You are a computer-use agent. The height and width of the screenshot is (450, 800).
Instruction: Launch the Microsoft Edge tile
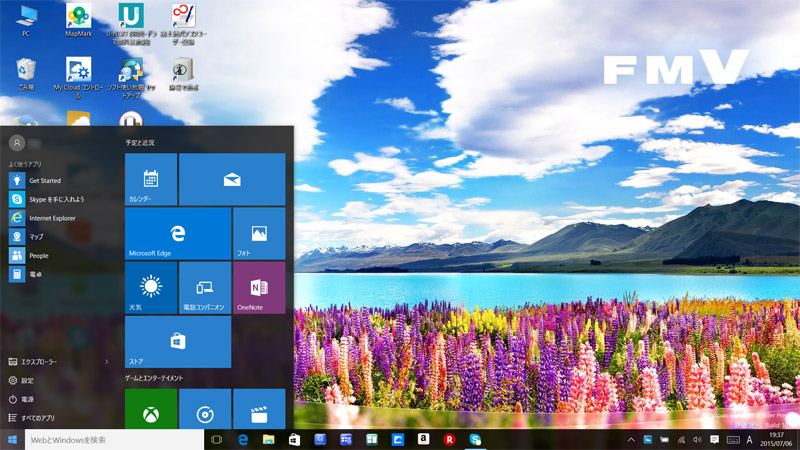[178, 233]
